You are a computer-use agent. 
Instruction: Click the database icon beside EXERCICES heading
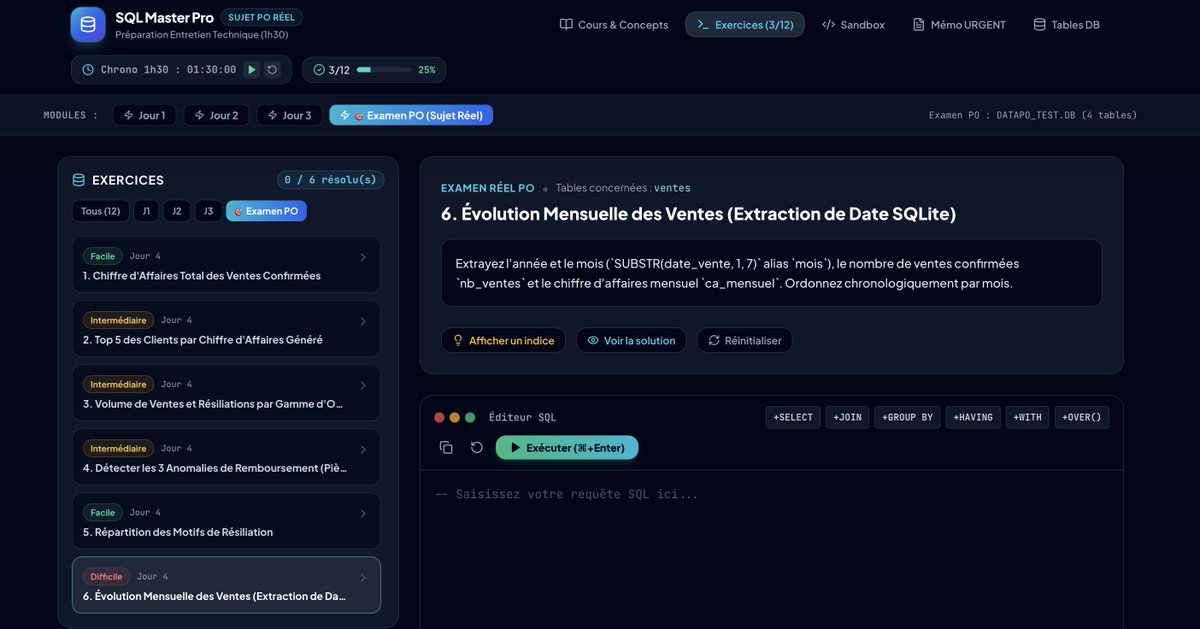pos(79,180)
